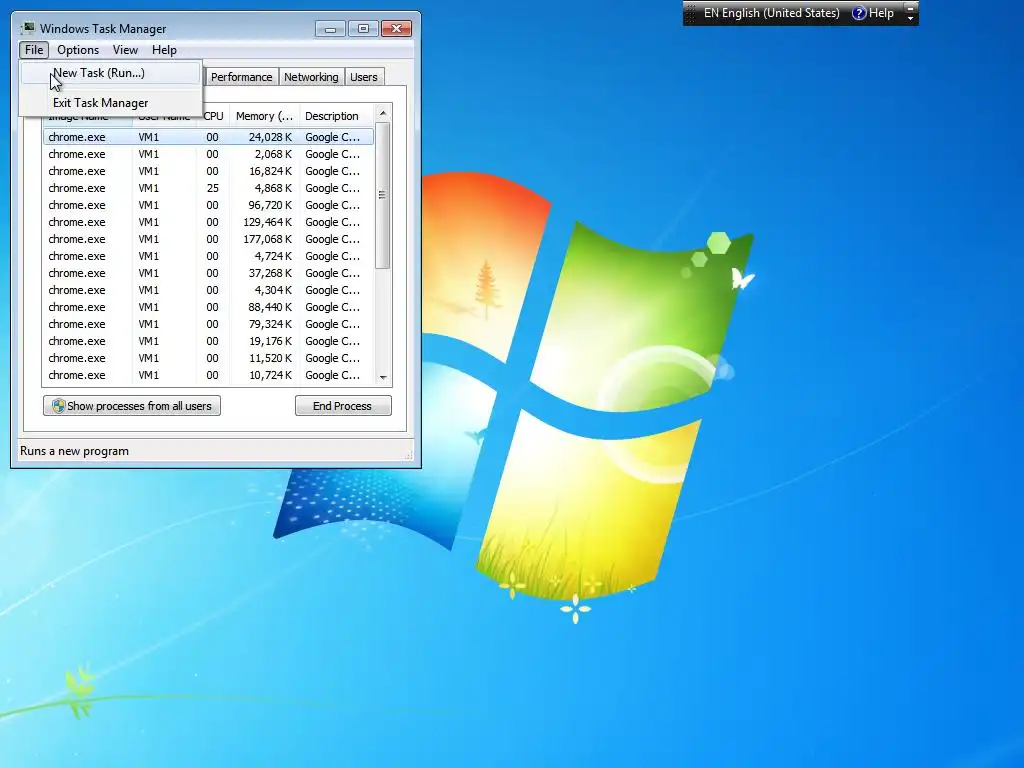Viewport: 1024px width, 768px height.
Task: Maximize the Task Manager window
Action: pos(363,29)
